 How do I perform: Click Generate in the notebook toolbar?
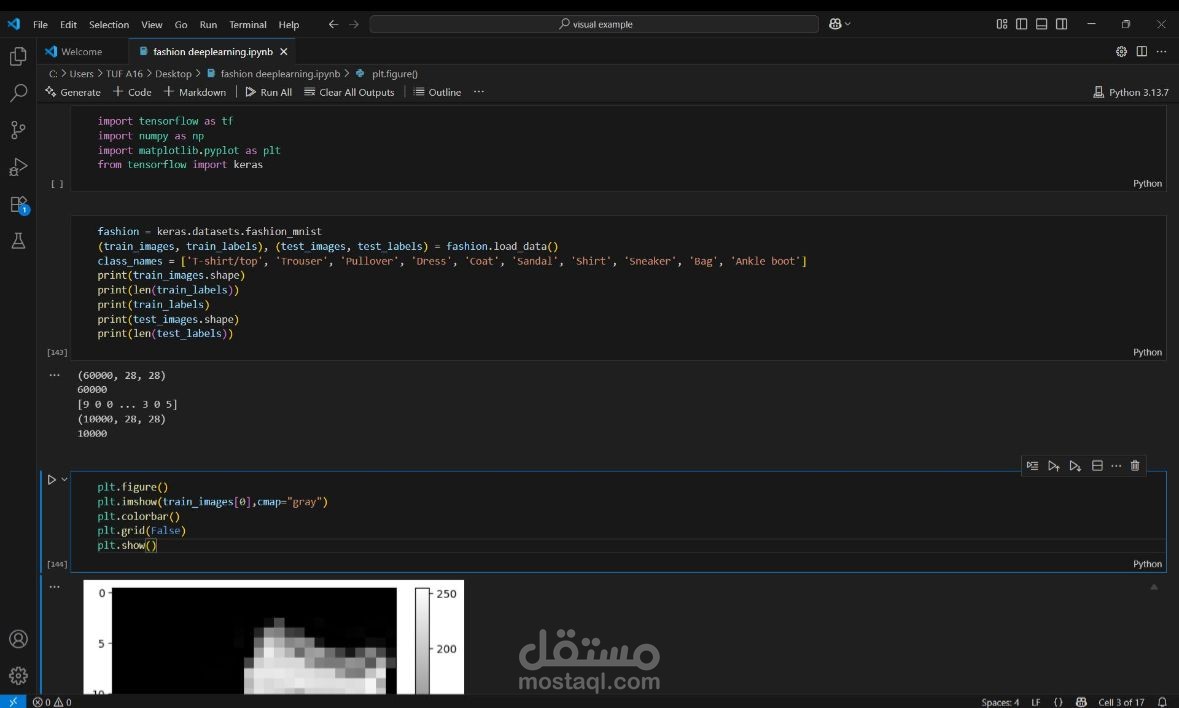click(73, 92)
